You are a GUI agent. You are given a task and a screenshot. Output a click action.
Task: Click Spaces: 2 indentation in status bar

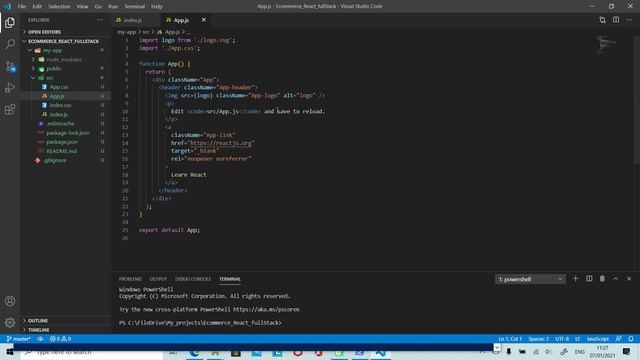(538, 339)
